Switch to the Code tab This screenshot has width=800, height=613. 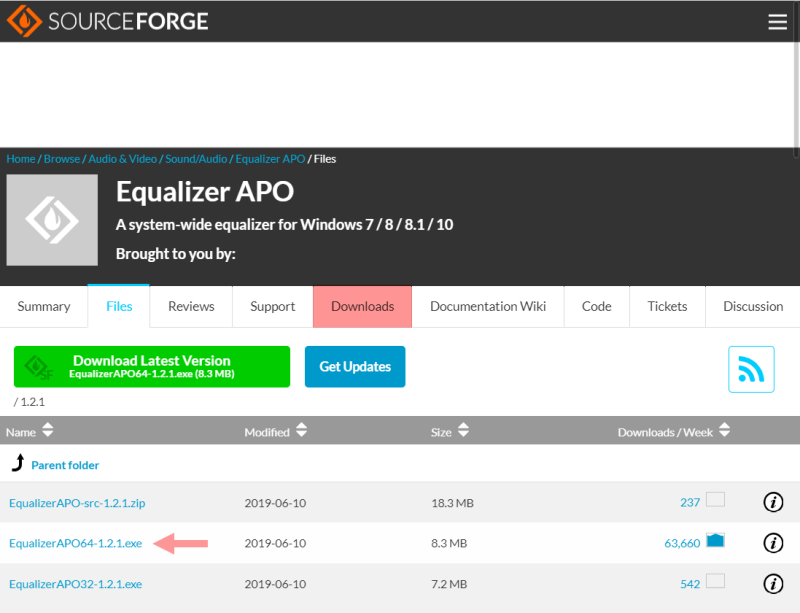coord(596,306)
